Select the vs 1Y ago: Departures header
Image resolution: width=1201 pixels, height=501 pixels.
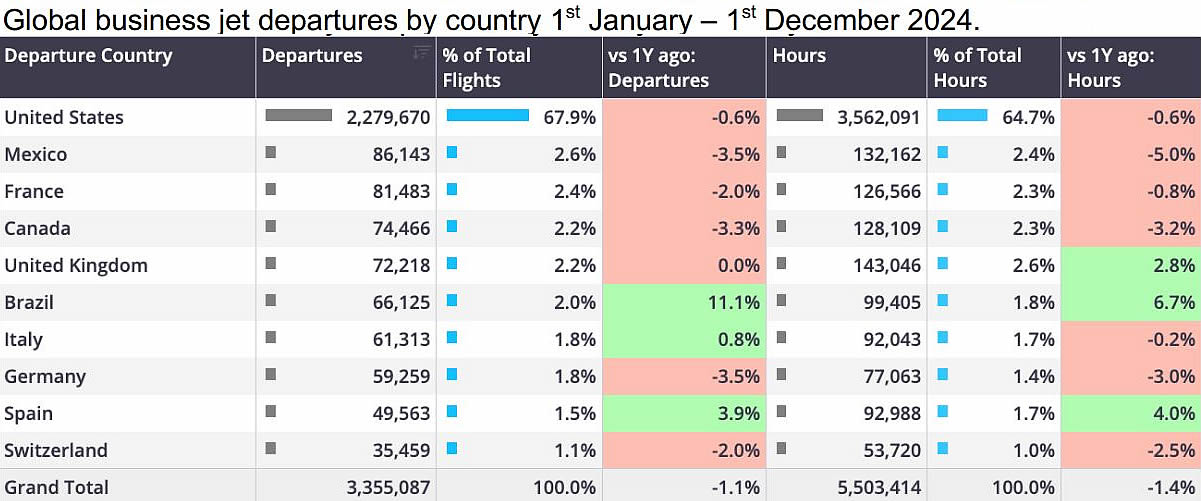[x=658, y=68]
